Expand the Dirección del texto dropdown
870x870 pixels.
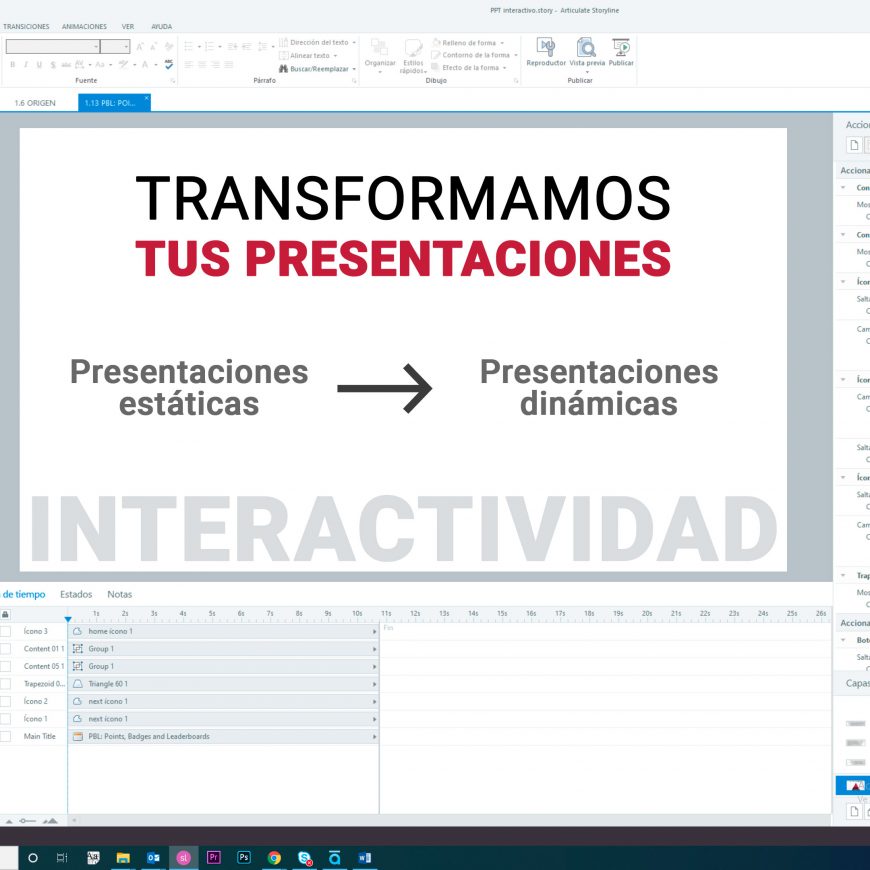354,43
